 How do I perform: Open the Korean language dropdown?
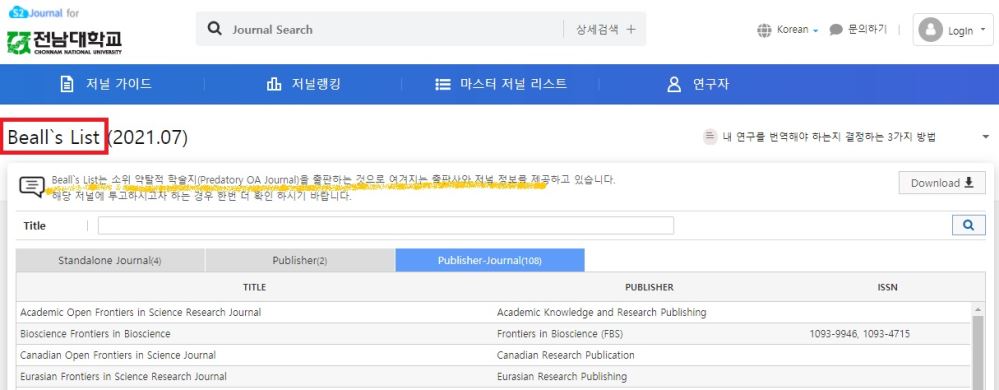pyautogui.click(x=798, y=30)
